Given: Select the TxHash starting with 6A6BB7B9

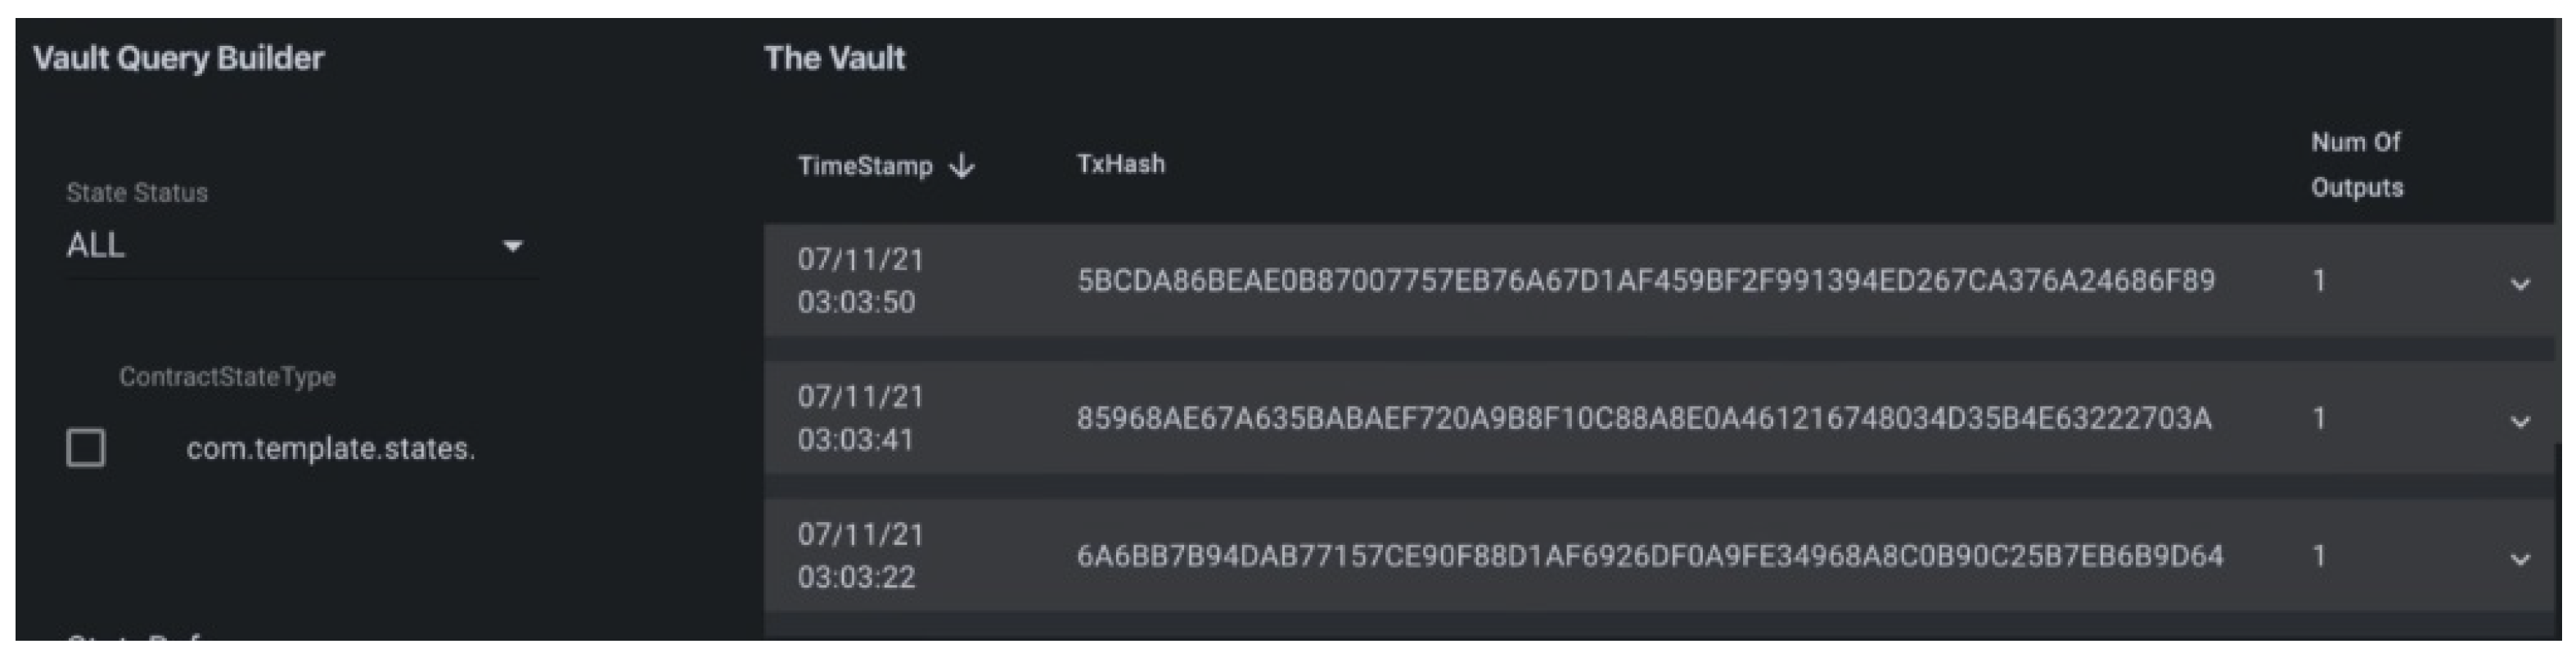Looking at the screenshot, I should pos(1650,556).
